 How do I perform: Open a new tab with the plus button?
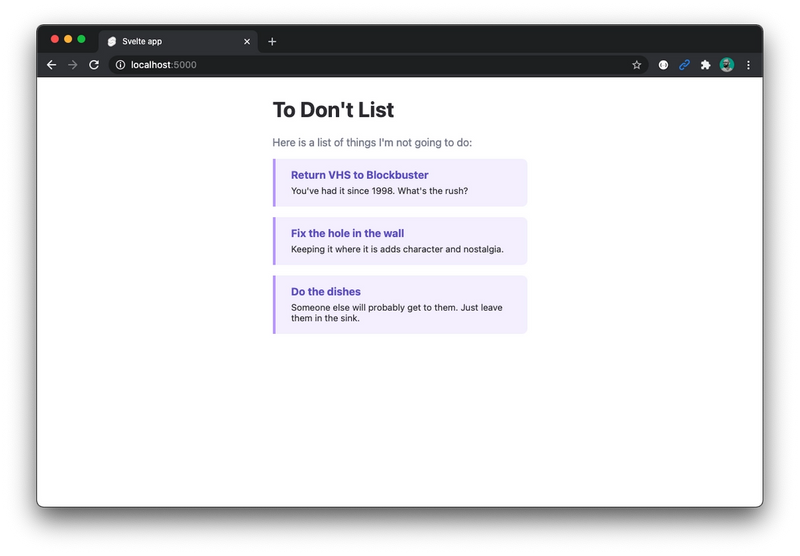tap(272, 41)
